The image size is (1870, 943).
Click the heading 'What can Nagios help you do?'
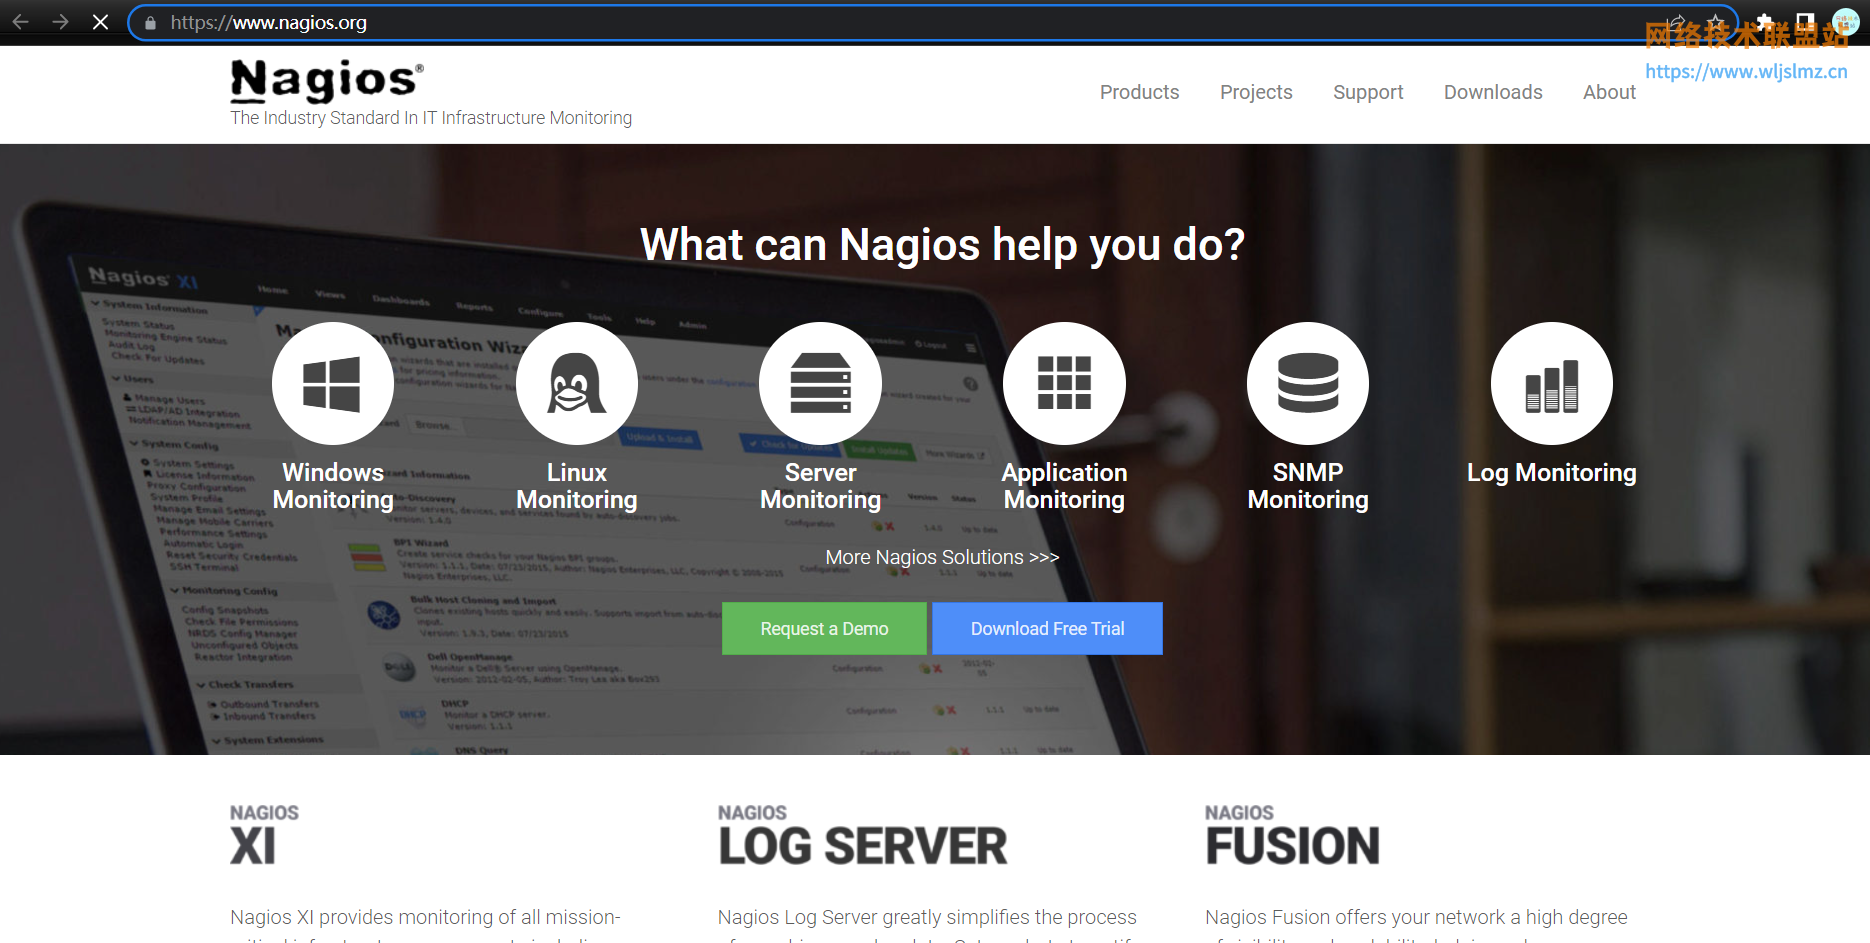942,245
